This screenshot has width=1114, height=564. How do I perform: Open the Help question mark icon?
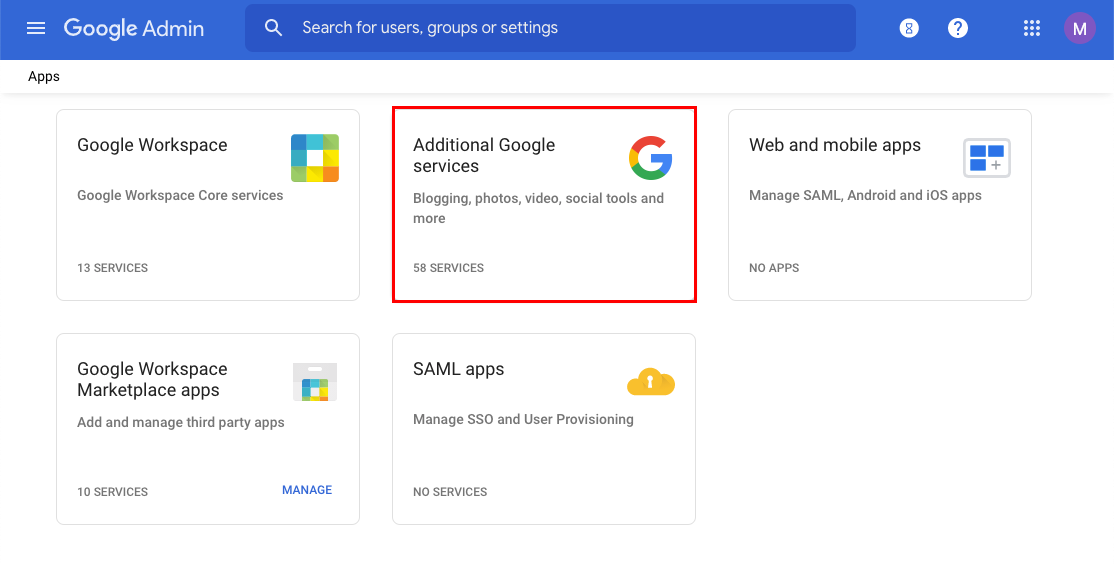point(958,28)
